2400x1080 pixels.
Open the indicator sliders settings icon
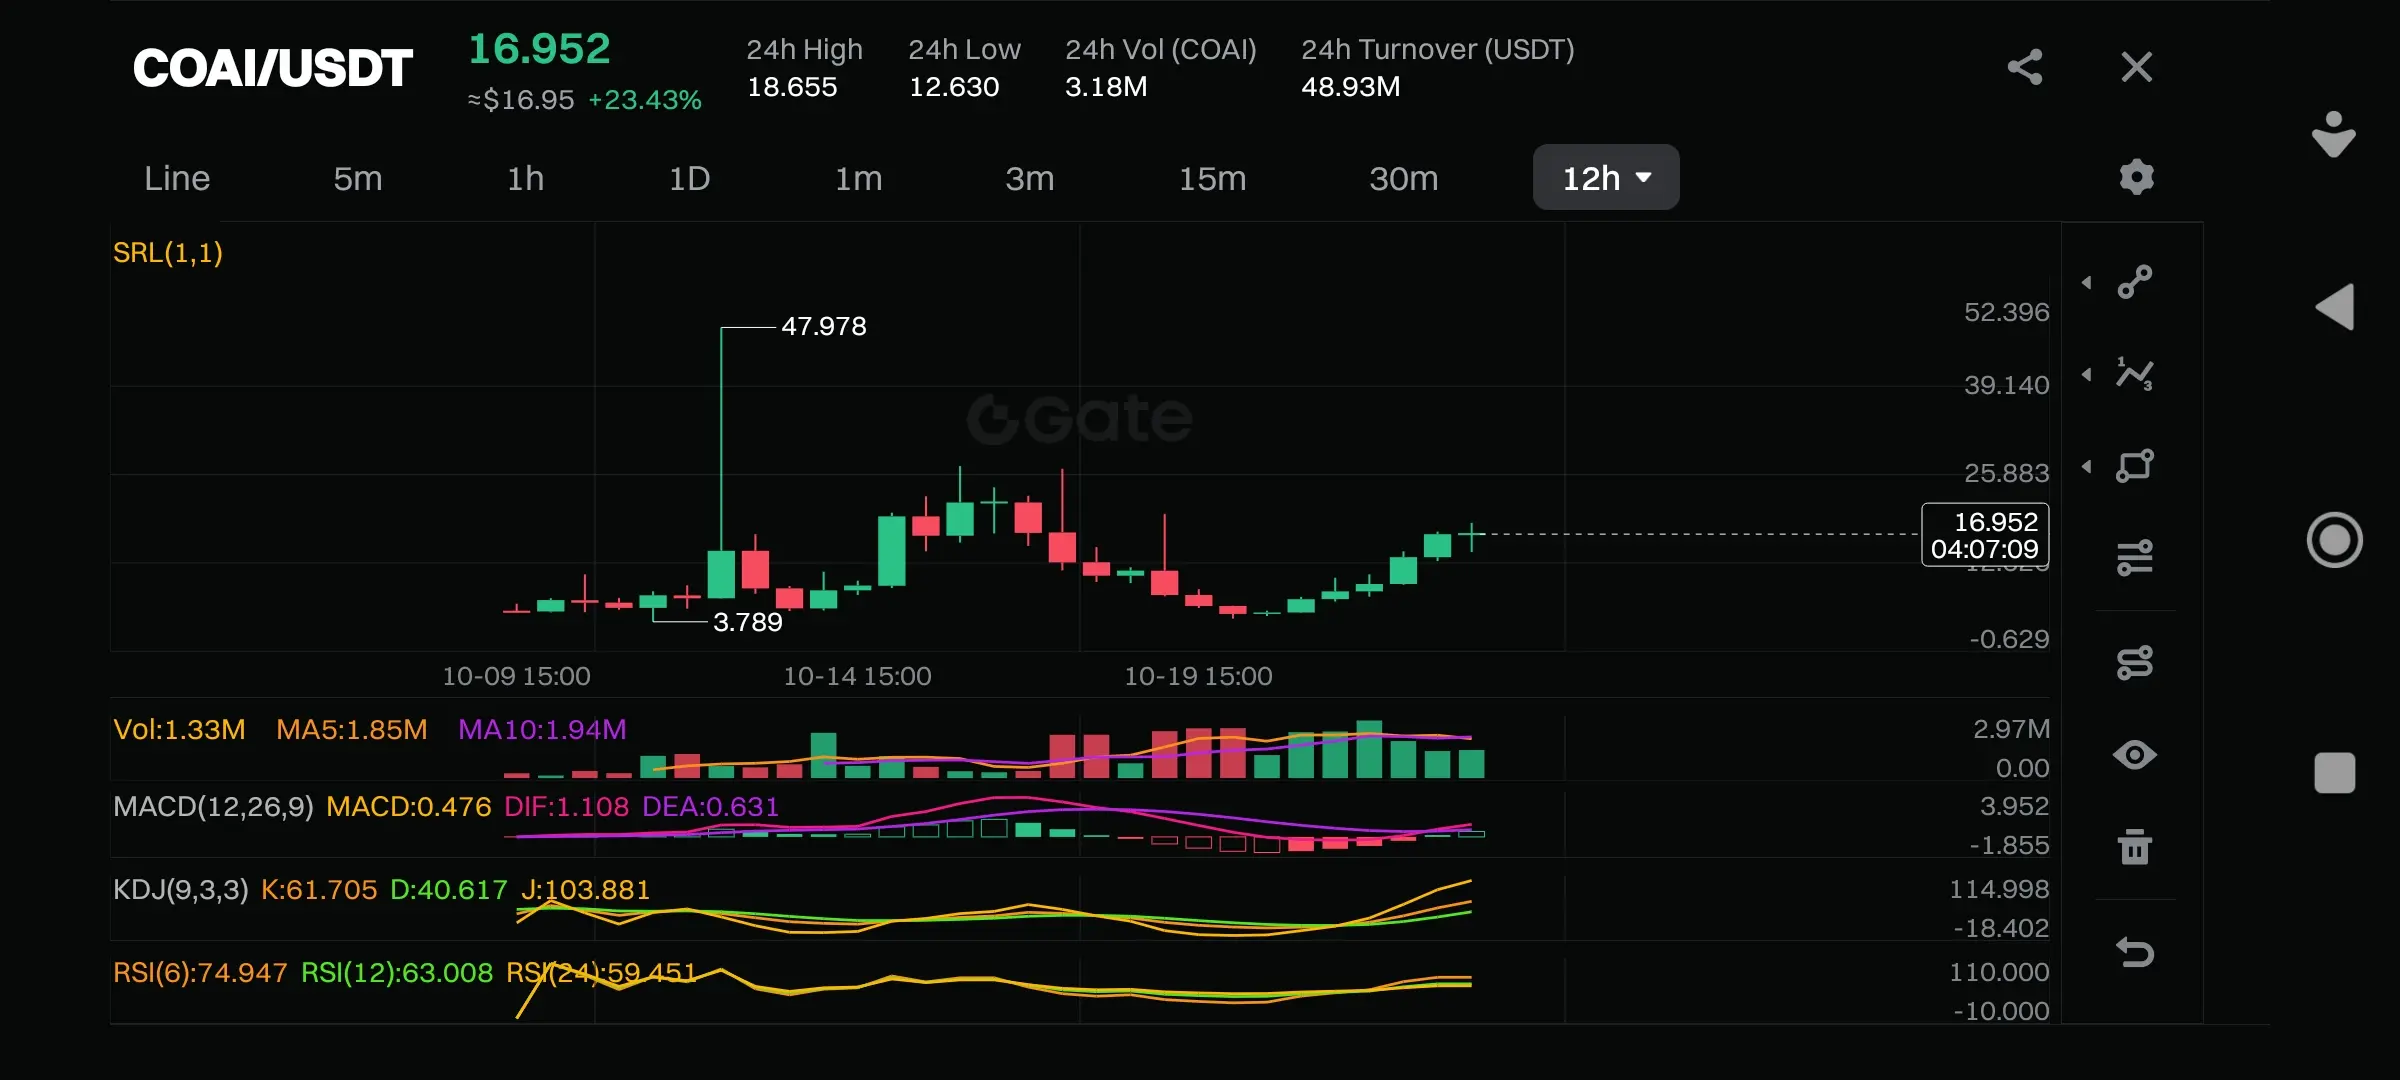coord(2135,557)
